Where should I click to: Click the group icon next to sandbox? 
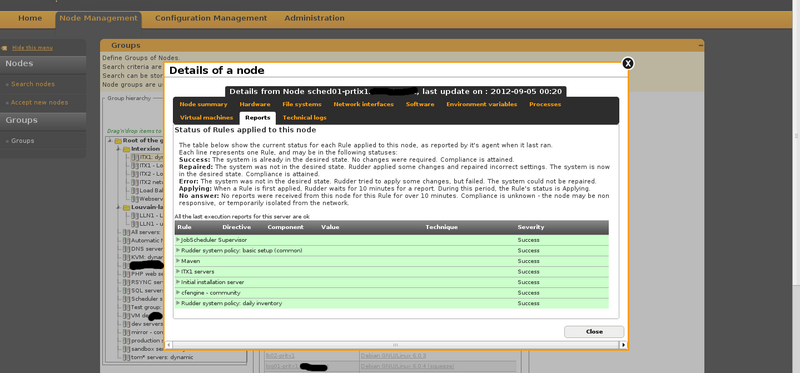tap(127, 349)
